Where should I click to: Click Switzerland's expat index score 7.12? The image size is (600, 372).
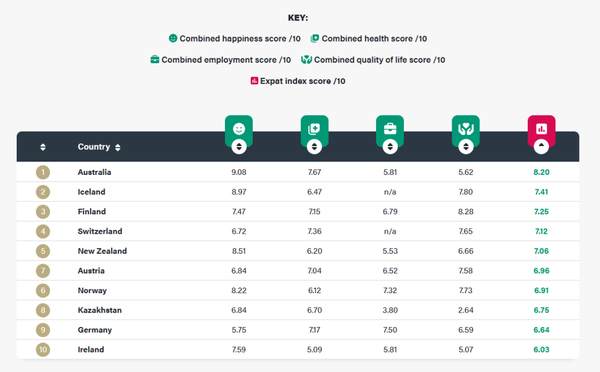click(541, 231)
